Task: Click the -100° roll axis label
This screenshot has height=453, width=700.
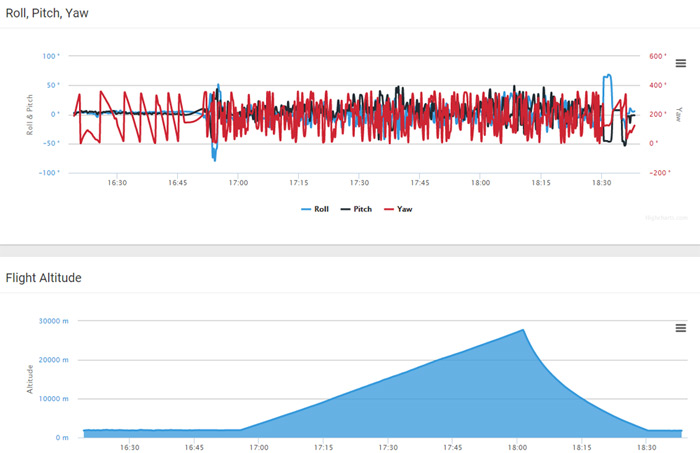Action: pos(49,173)
